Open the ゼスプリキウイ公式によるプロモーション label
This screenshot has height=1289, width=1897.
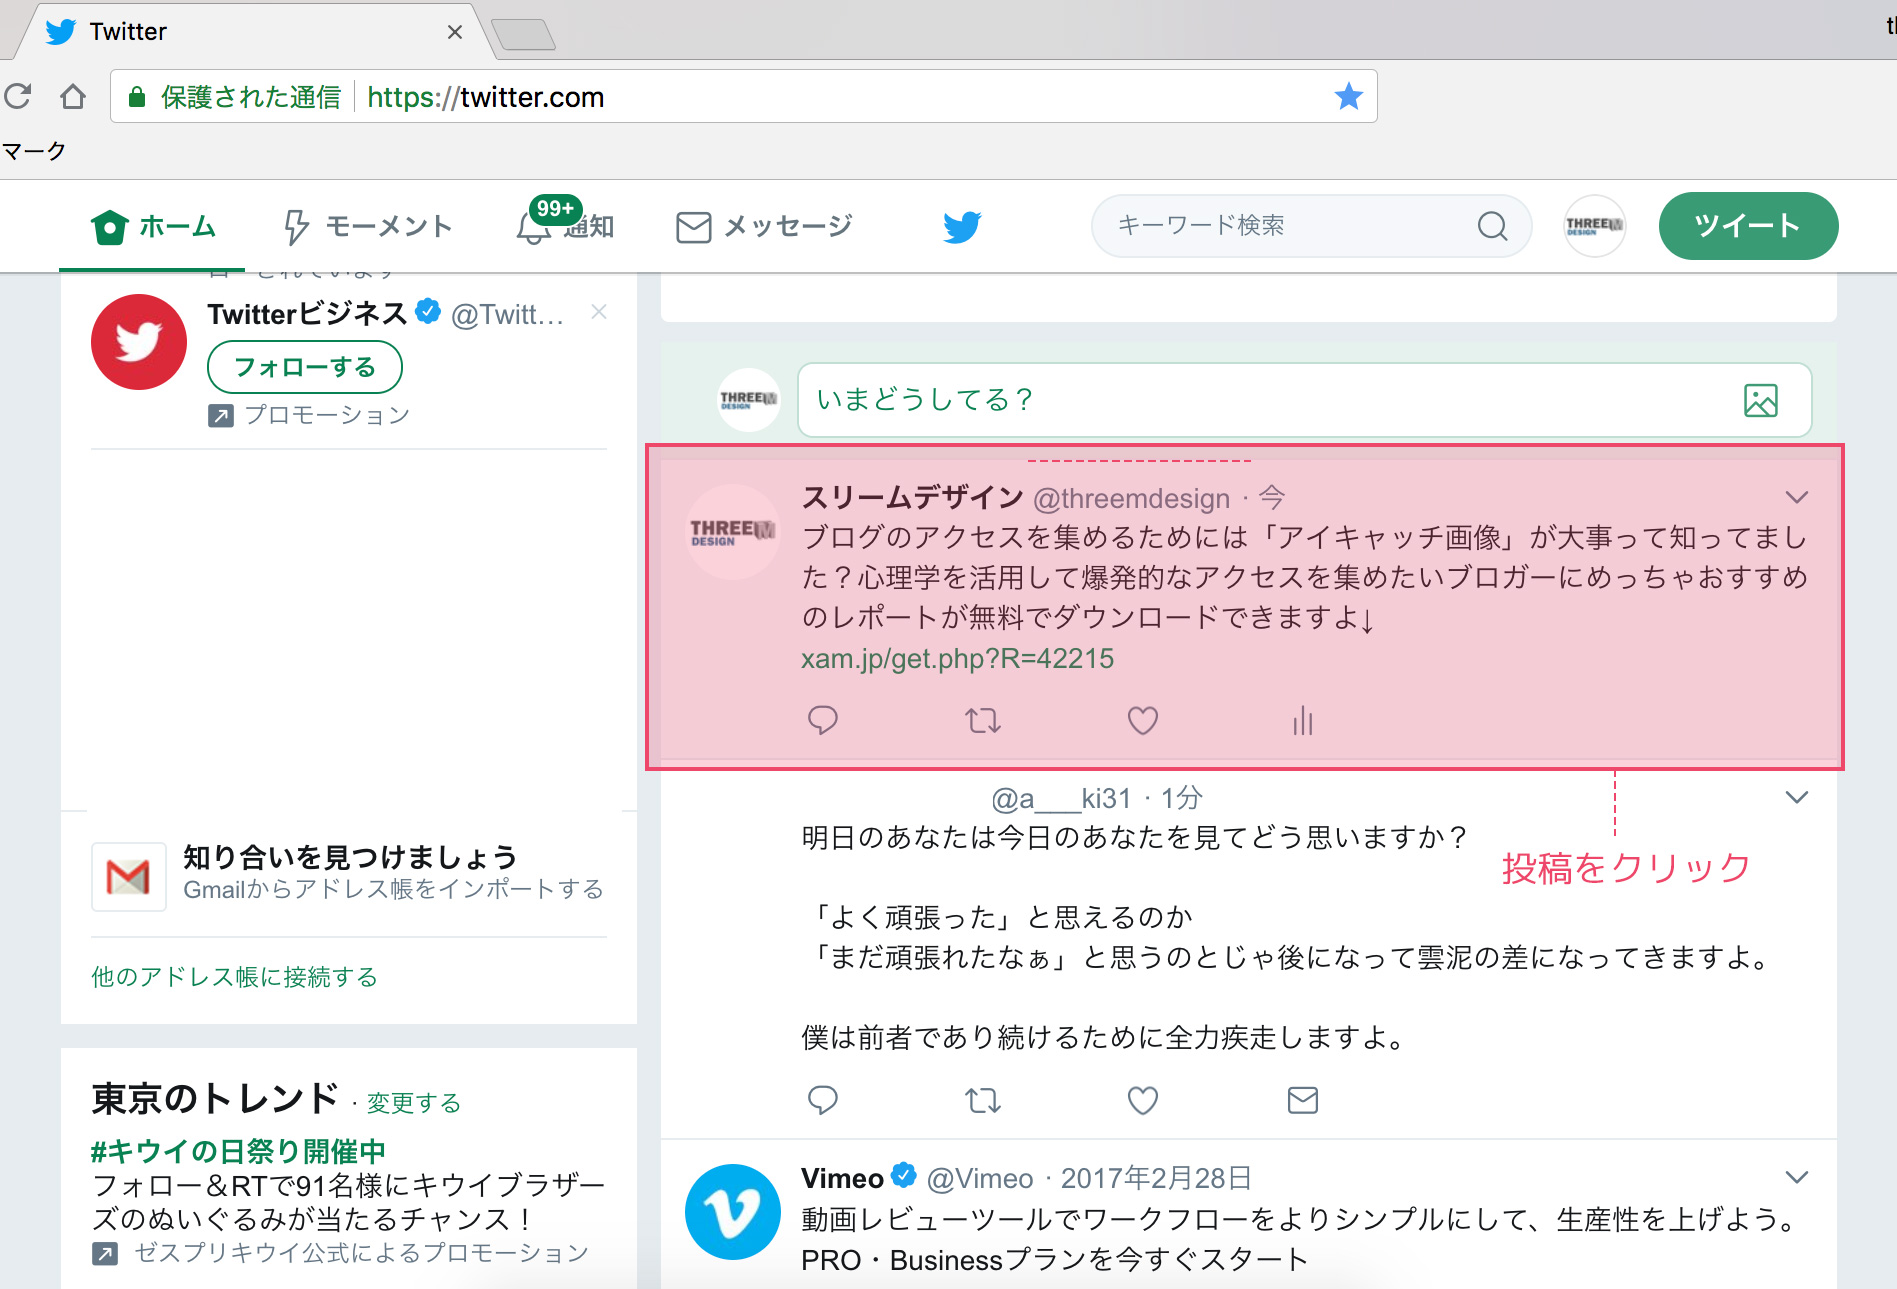[341, 1253]
